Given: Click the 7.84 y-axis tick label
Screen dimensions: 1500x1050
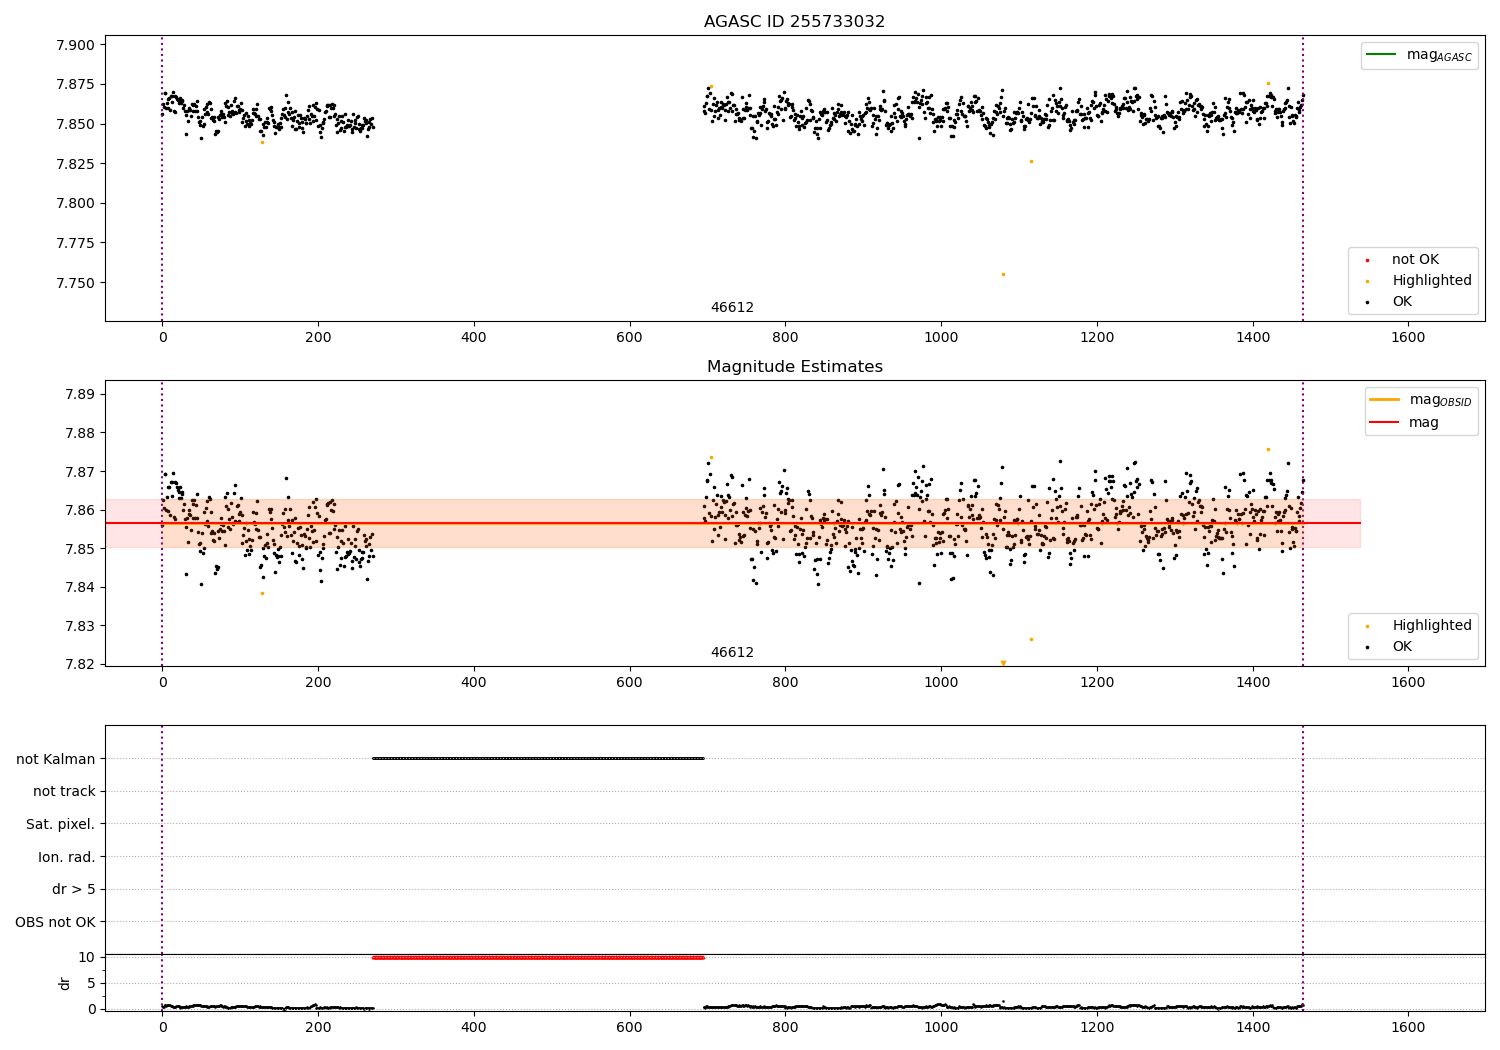Looking at the screenshot, I should pos(79,587).
